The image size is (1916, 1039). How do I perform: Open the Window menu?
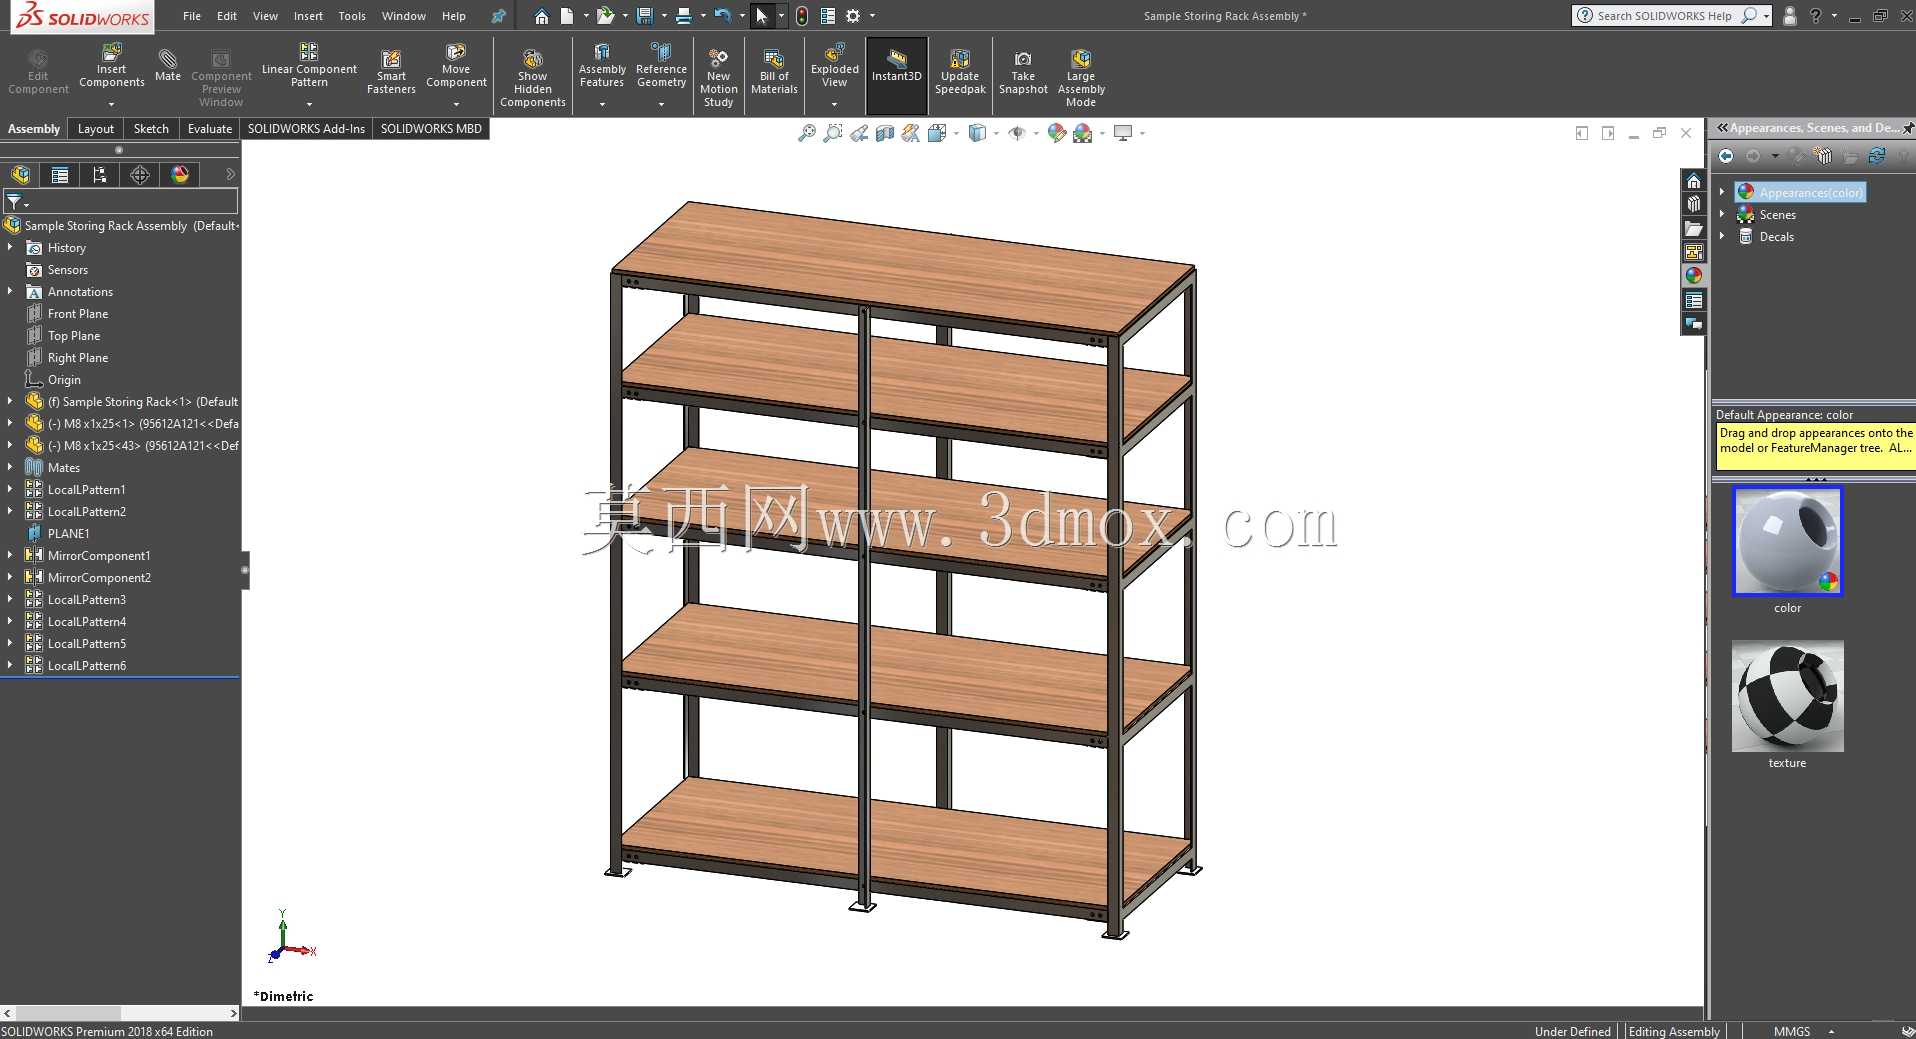[404, 16]
